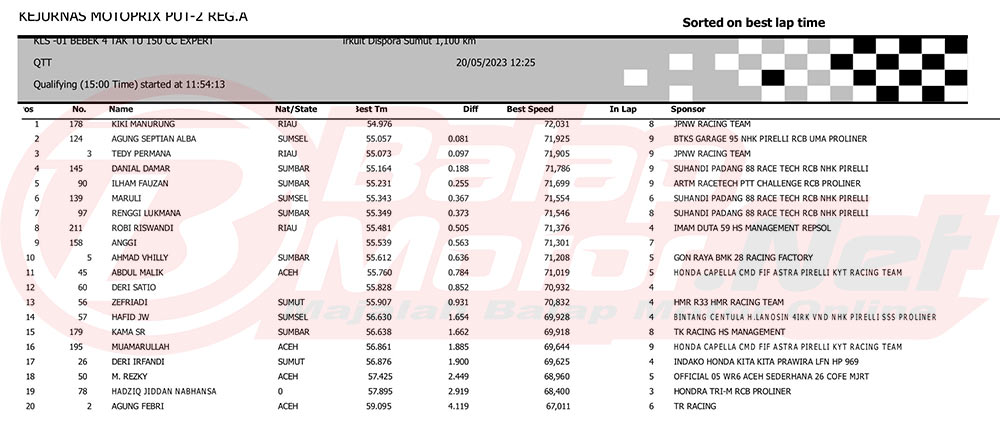
Task: Click the Diff column header
Action: 471,109
